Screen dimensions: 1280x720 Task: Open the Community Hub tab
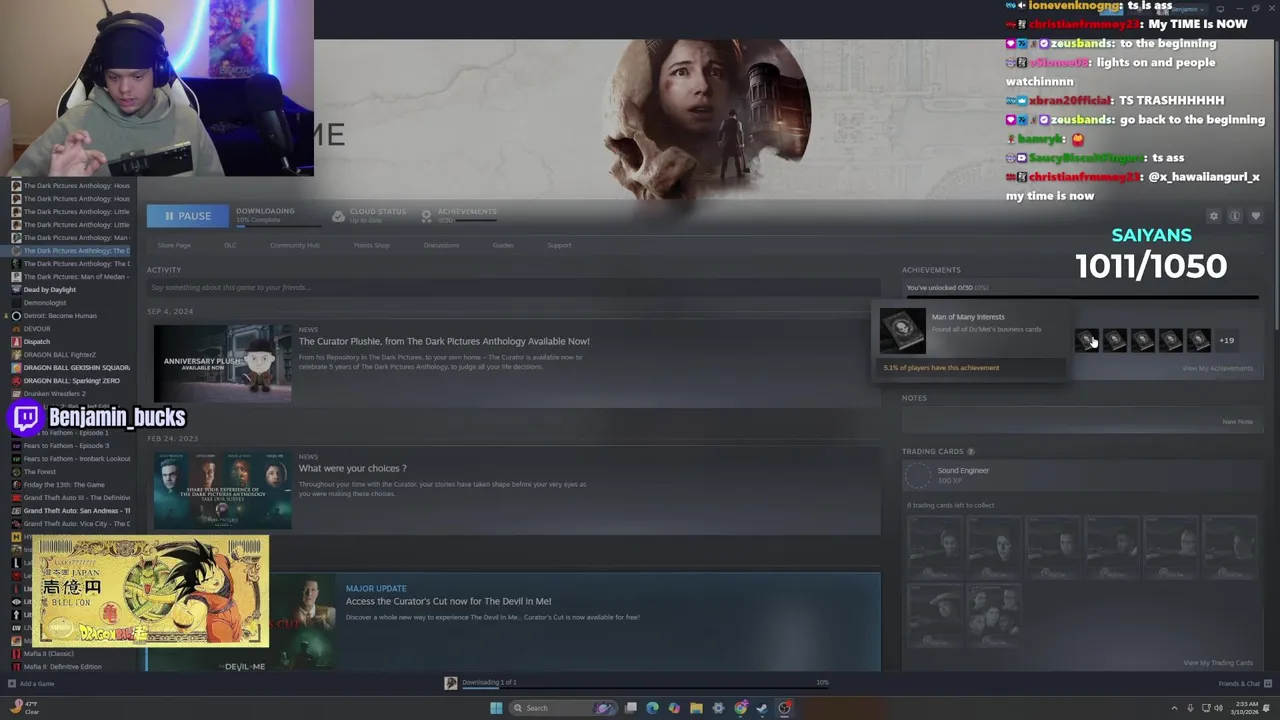[x=294, y=245]
